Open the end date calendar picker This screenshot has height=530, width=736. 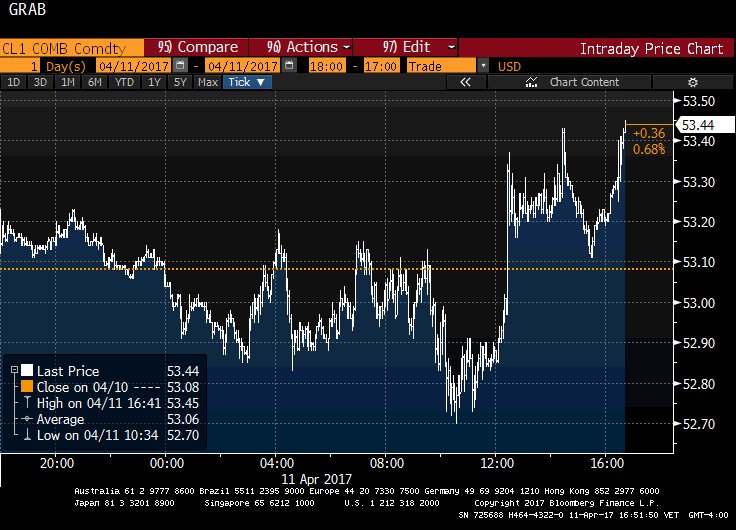pos(289,65)
